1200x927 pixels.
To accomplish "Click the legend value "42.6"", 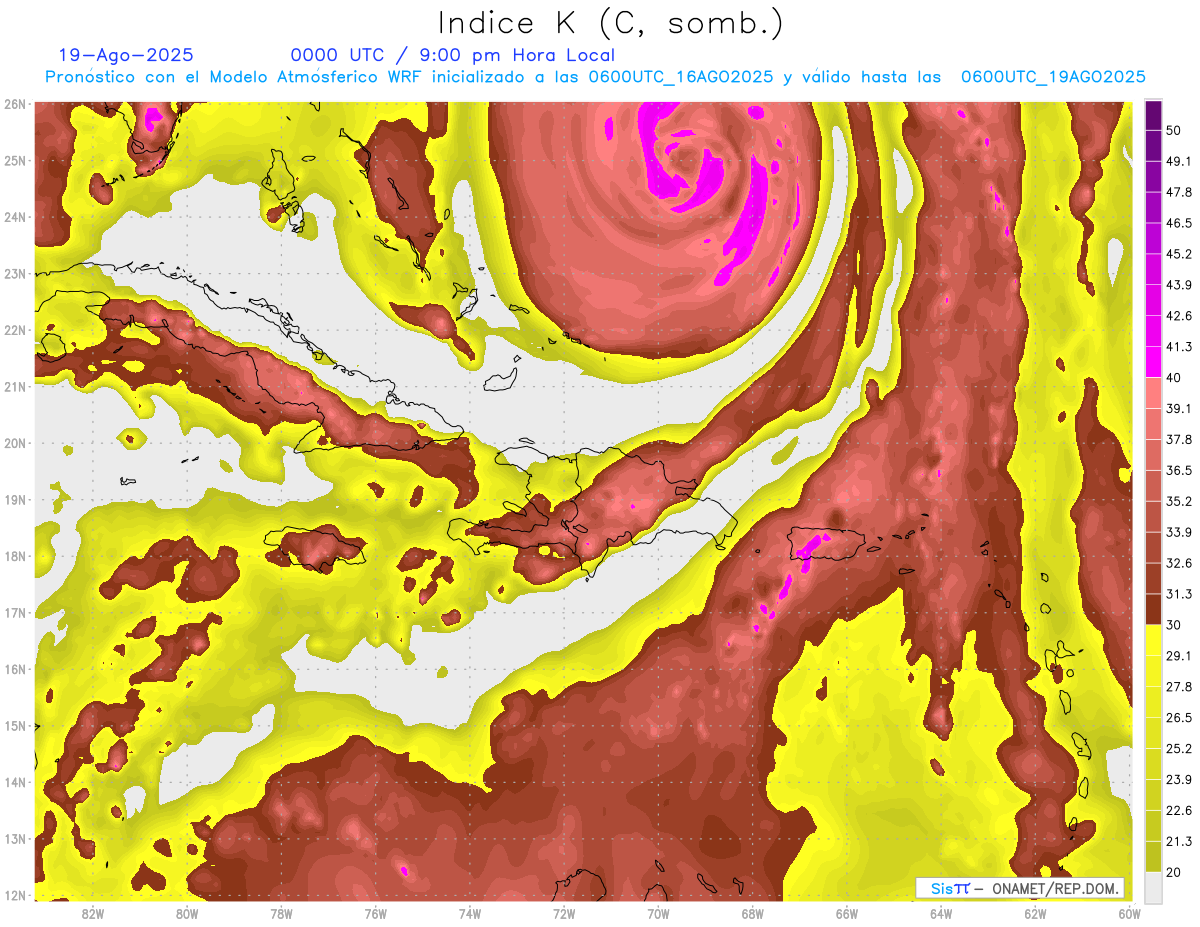I will pyautogui.click(x=1179, y=316).
